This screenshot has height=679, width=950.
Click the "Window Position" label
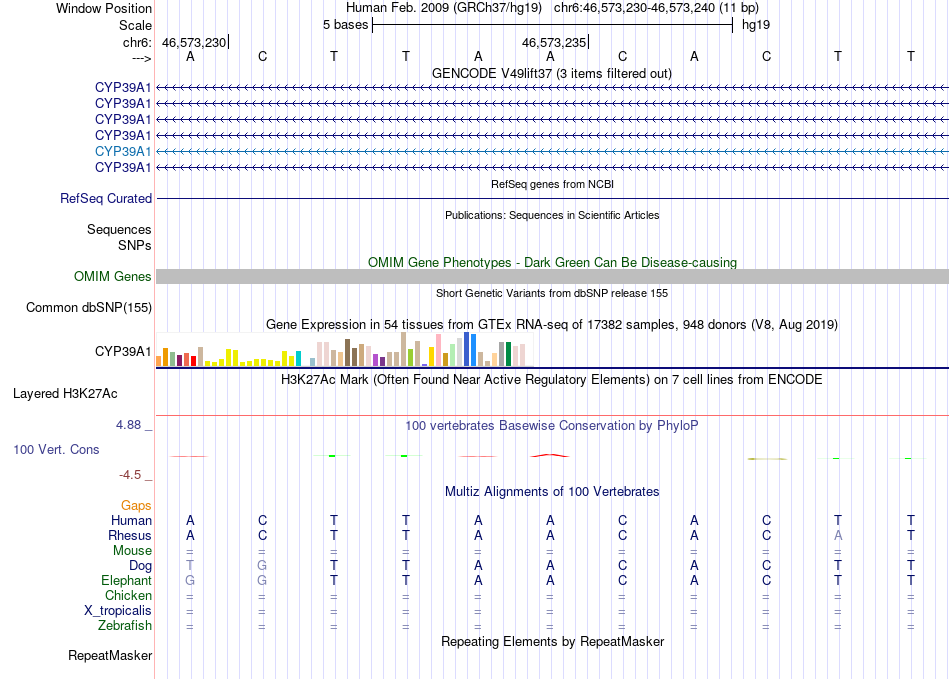104,8
